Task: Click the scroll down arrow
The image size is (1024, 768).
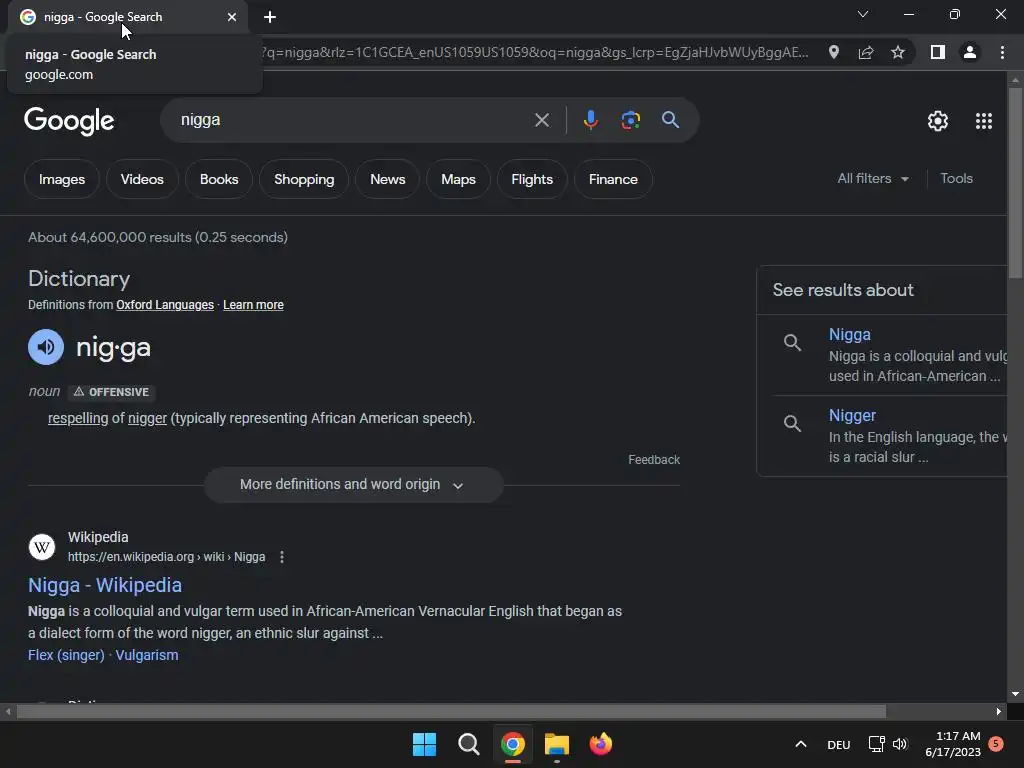Action: 1015,694
